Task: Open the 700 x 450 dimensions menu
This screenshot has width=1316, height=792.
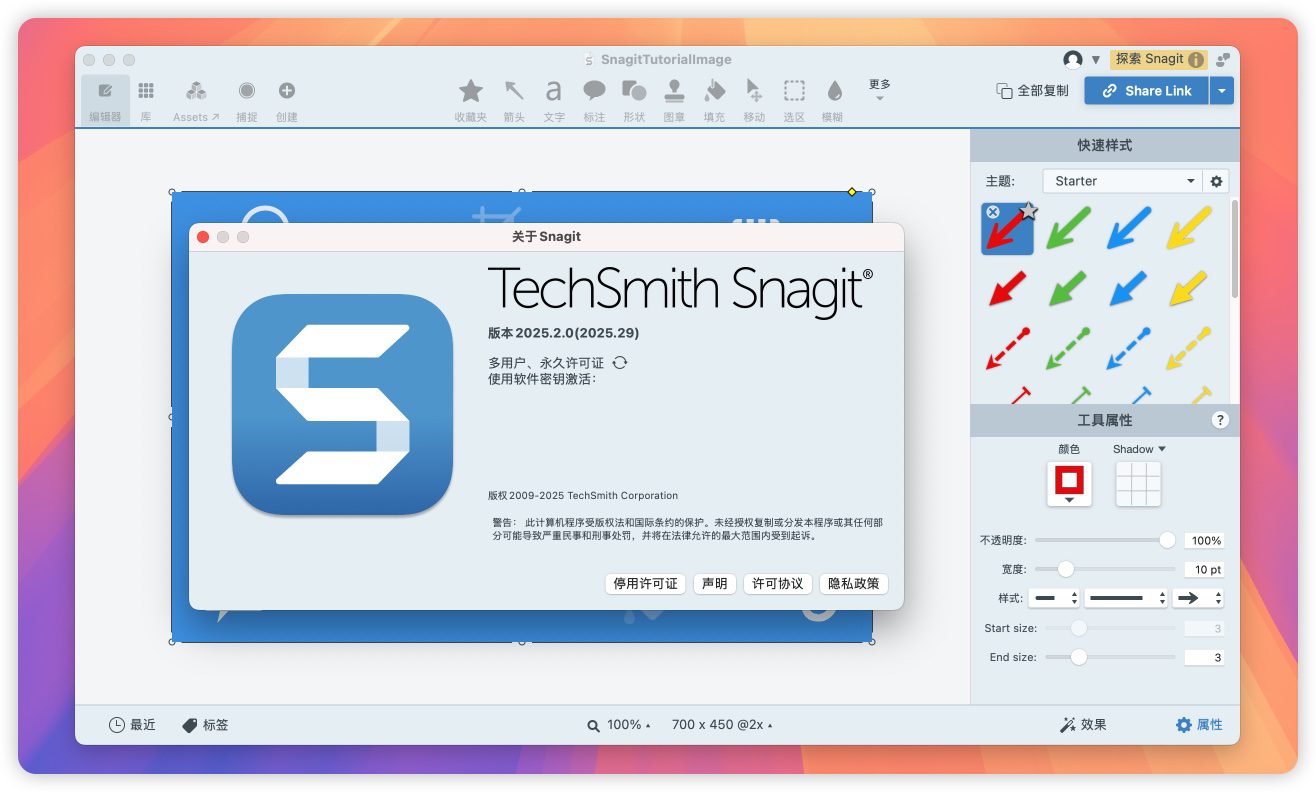Action: pyautogui.click(x=722, y=725)
